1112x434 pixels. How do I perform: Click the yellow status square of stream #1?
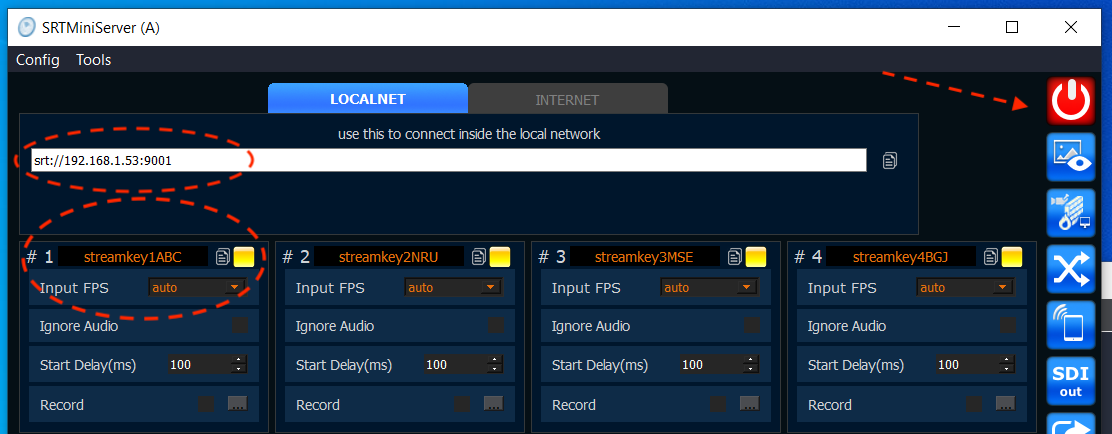tap(244, 257)
